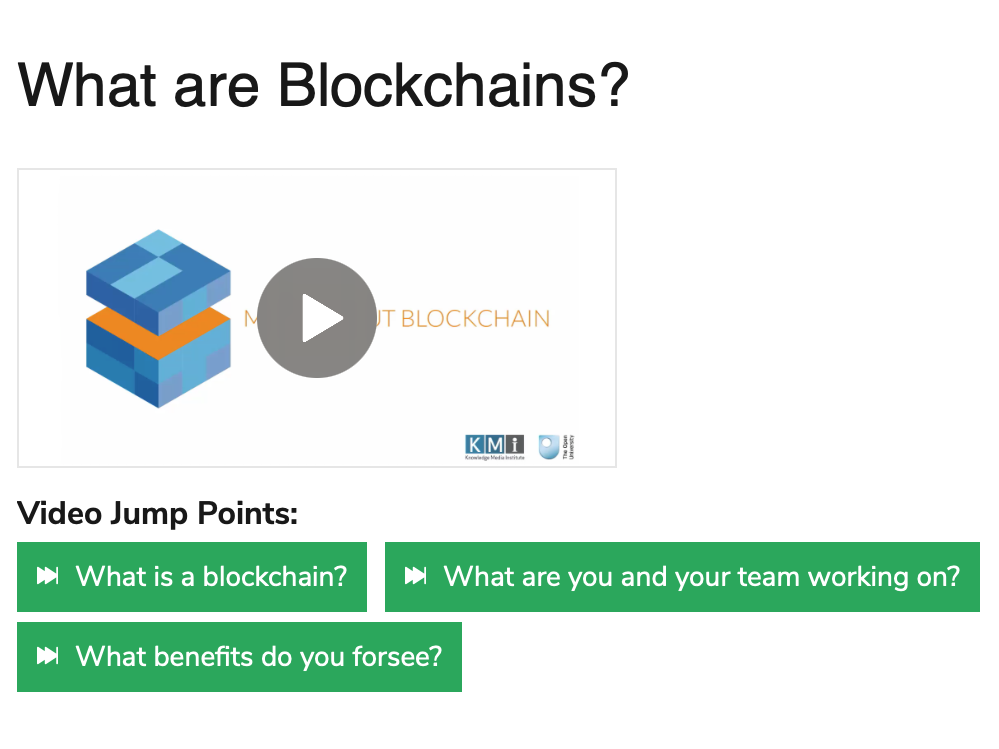This screenshot has height=749, width=999.
Task: Click the orange letter 'M' left of the play button
Action: [251, 319]
